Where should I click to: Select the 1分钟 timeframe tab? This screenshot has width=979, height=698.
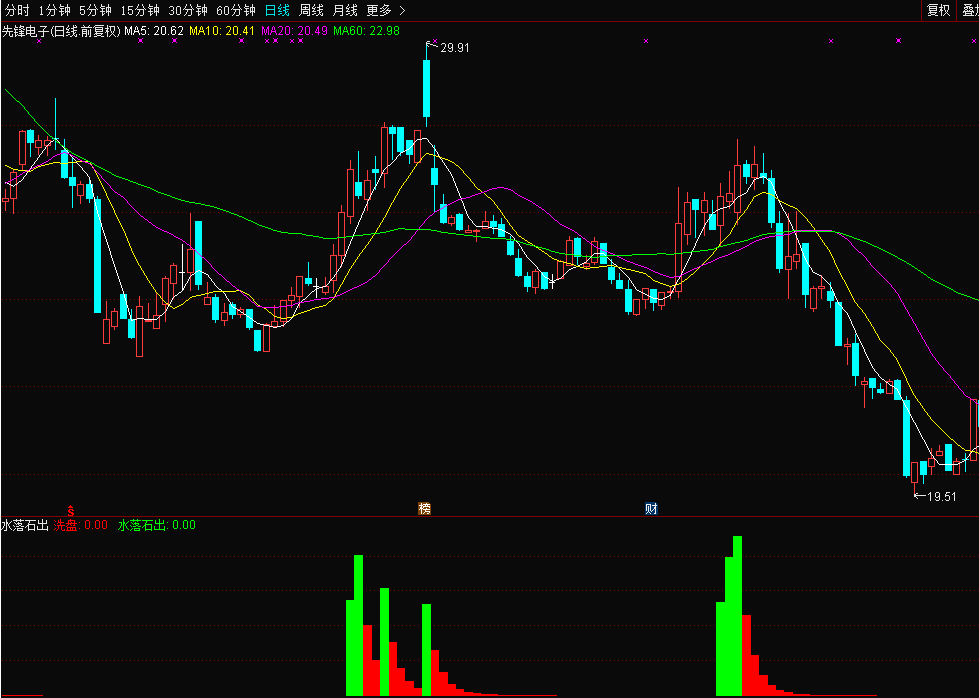coord(54,11)
